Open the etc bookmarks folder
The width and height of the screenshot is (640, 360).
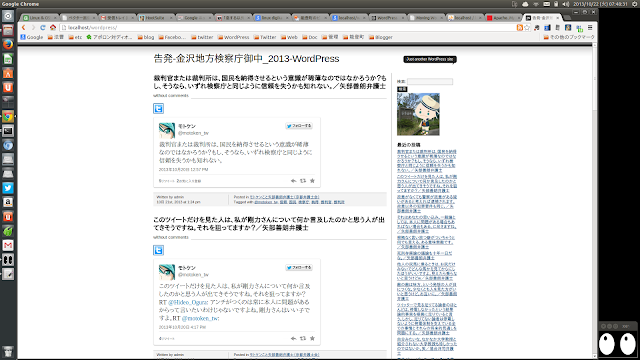[x=75, y=37]
